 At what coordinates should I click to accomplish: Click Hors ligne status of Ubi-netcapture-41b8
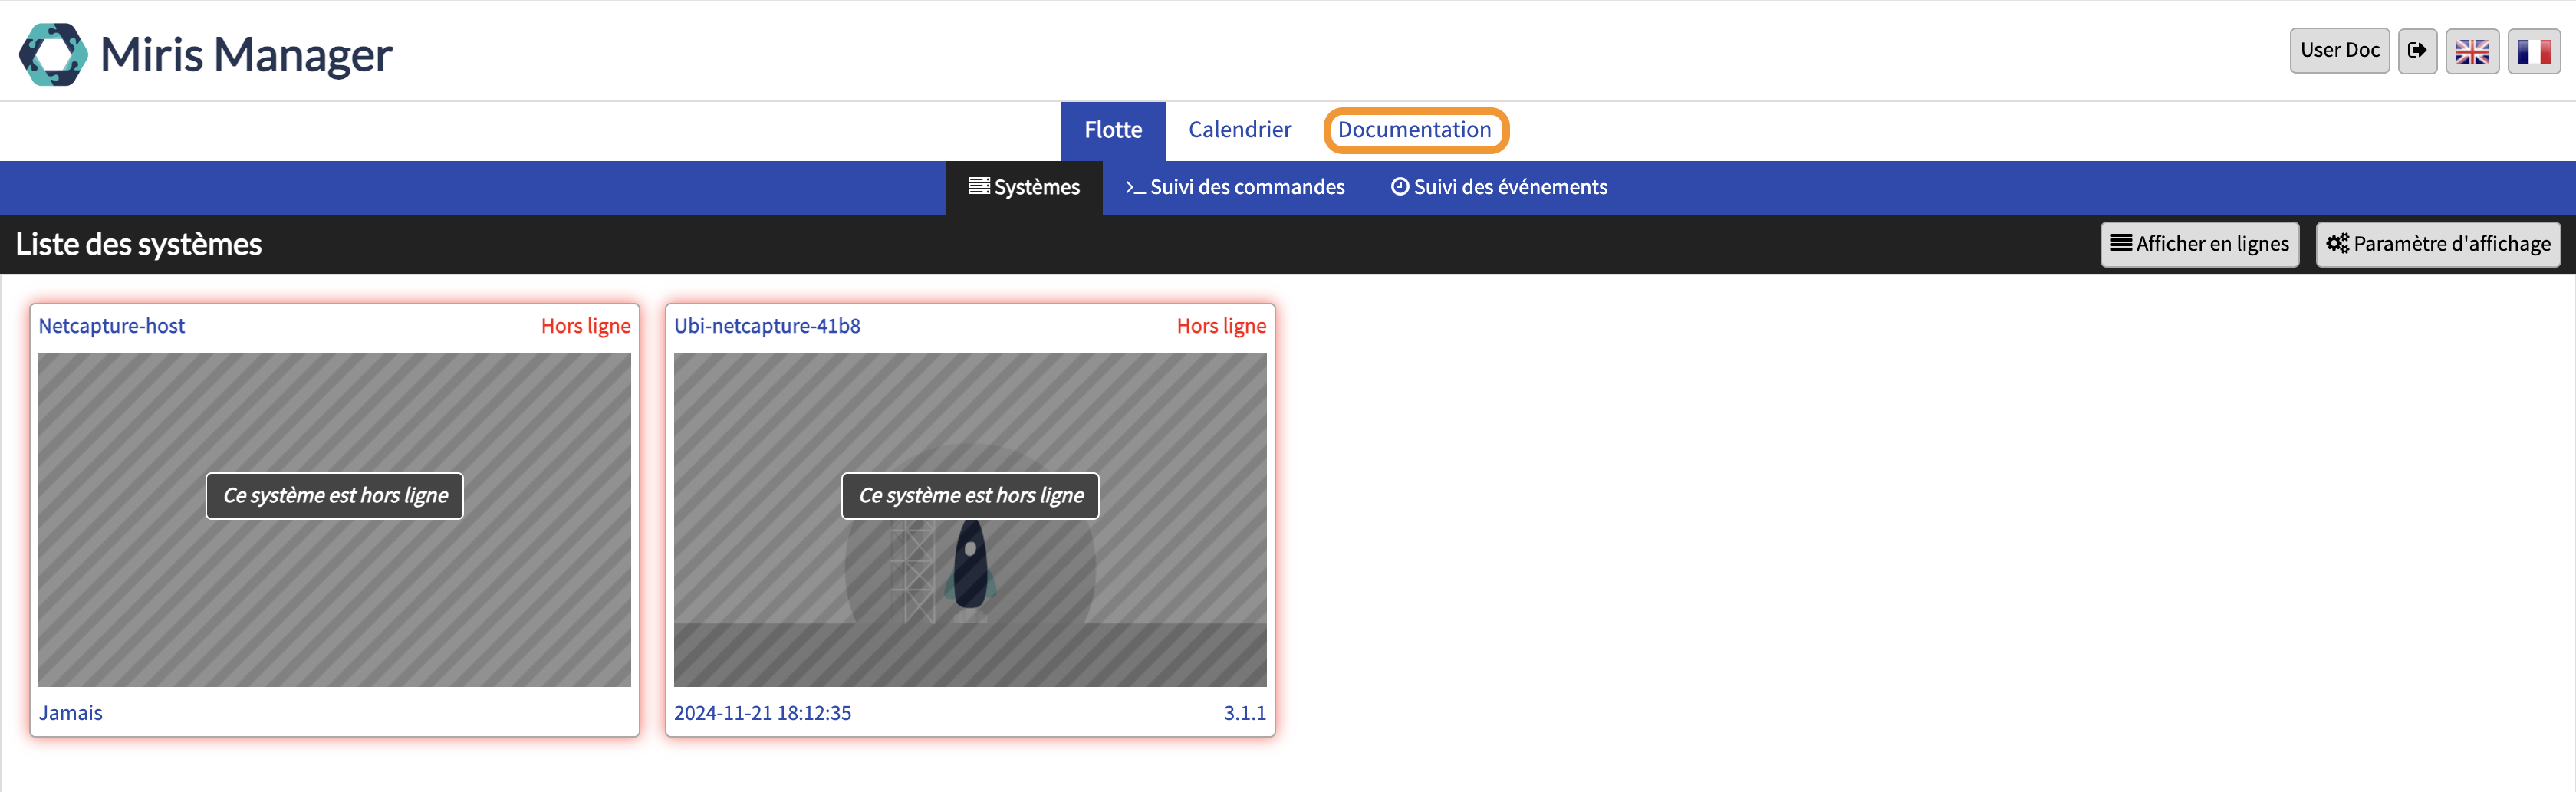click(x=1221, y=326)
